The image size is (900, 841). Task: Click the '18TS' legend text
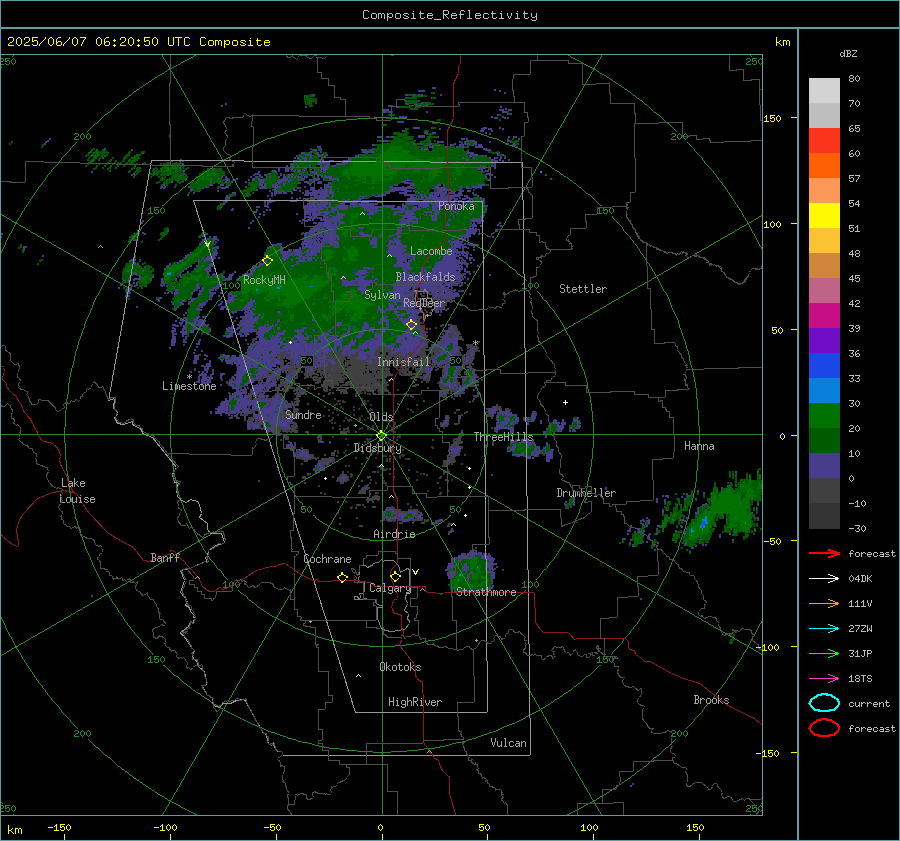860,679
